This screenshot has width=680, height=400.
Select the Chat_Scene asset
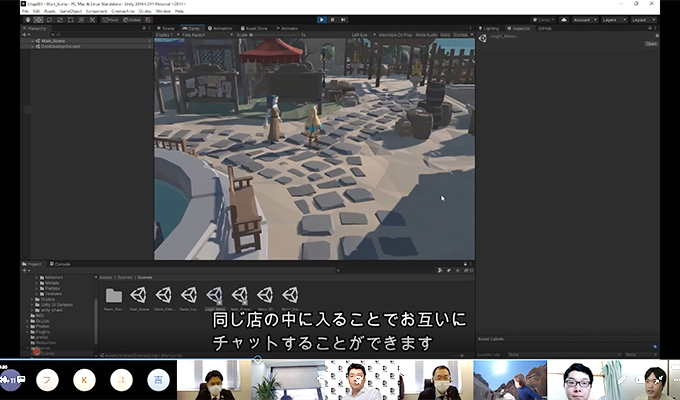[139, 298]
